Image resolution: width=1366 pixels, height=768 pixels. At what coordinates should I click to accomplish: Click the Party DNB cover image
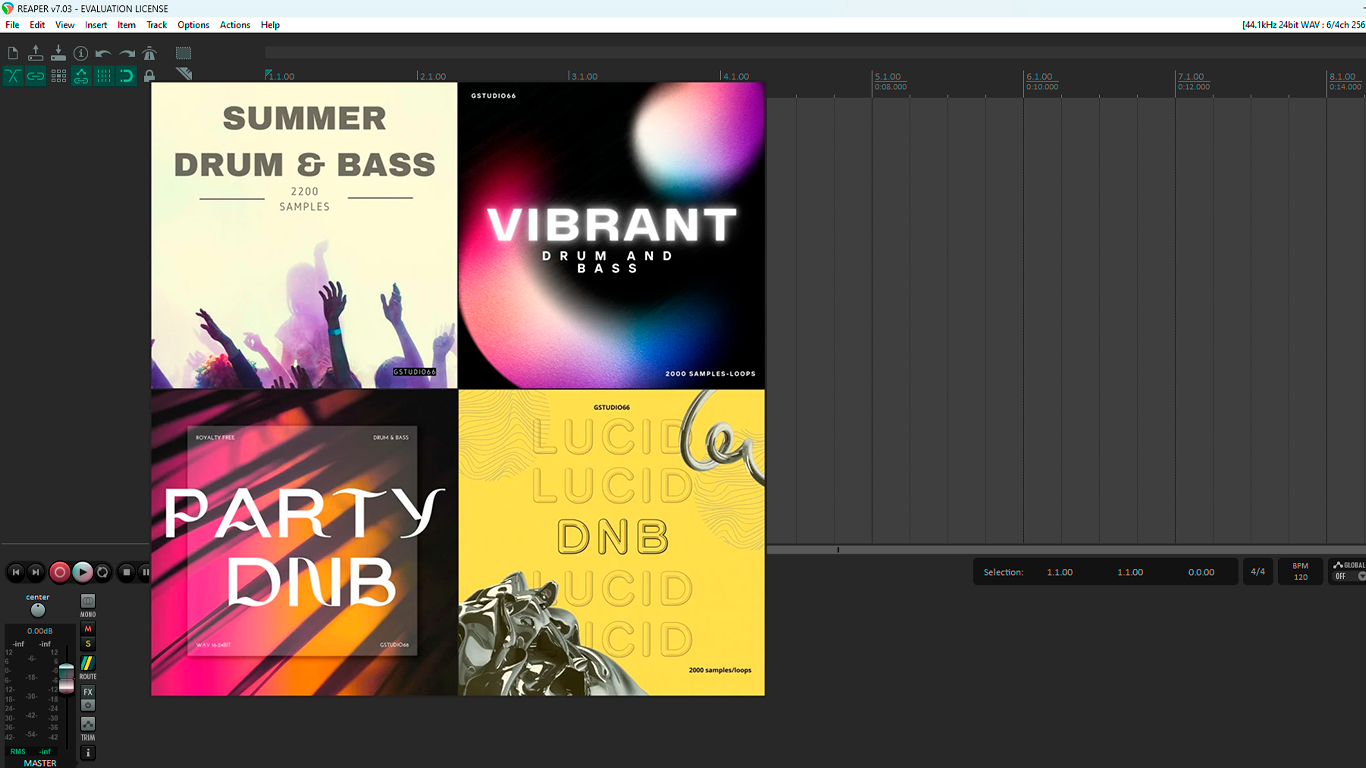coord(304,542)
